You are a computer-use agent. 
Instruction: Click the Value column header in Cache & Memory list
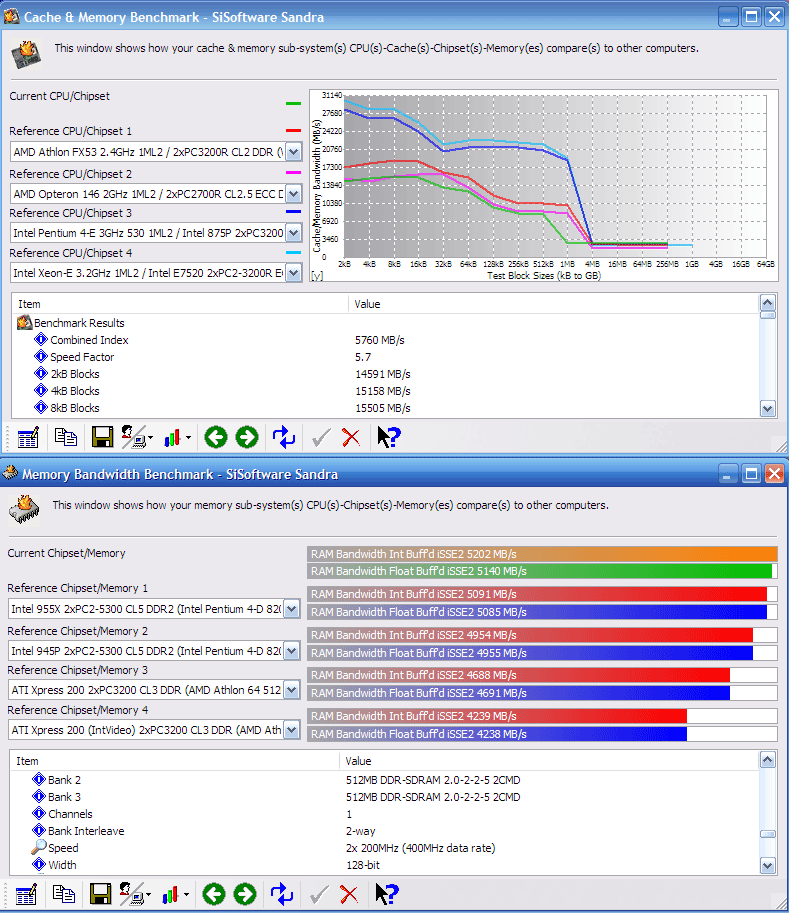point(553,304)
